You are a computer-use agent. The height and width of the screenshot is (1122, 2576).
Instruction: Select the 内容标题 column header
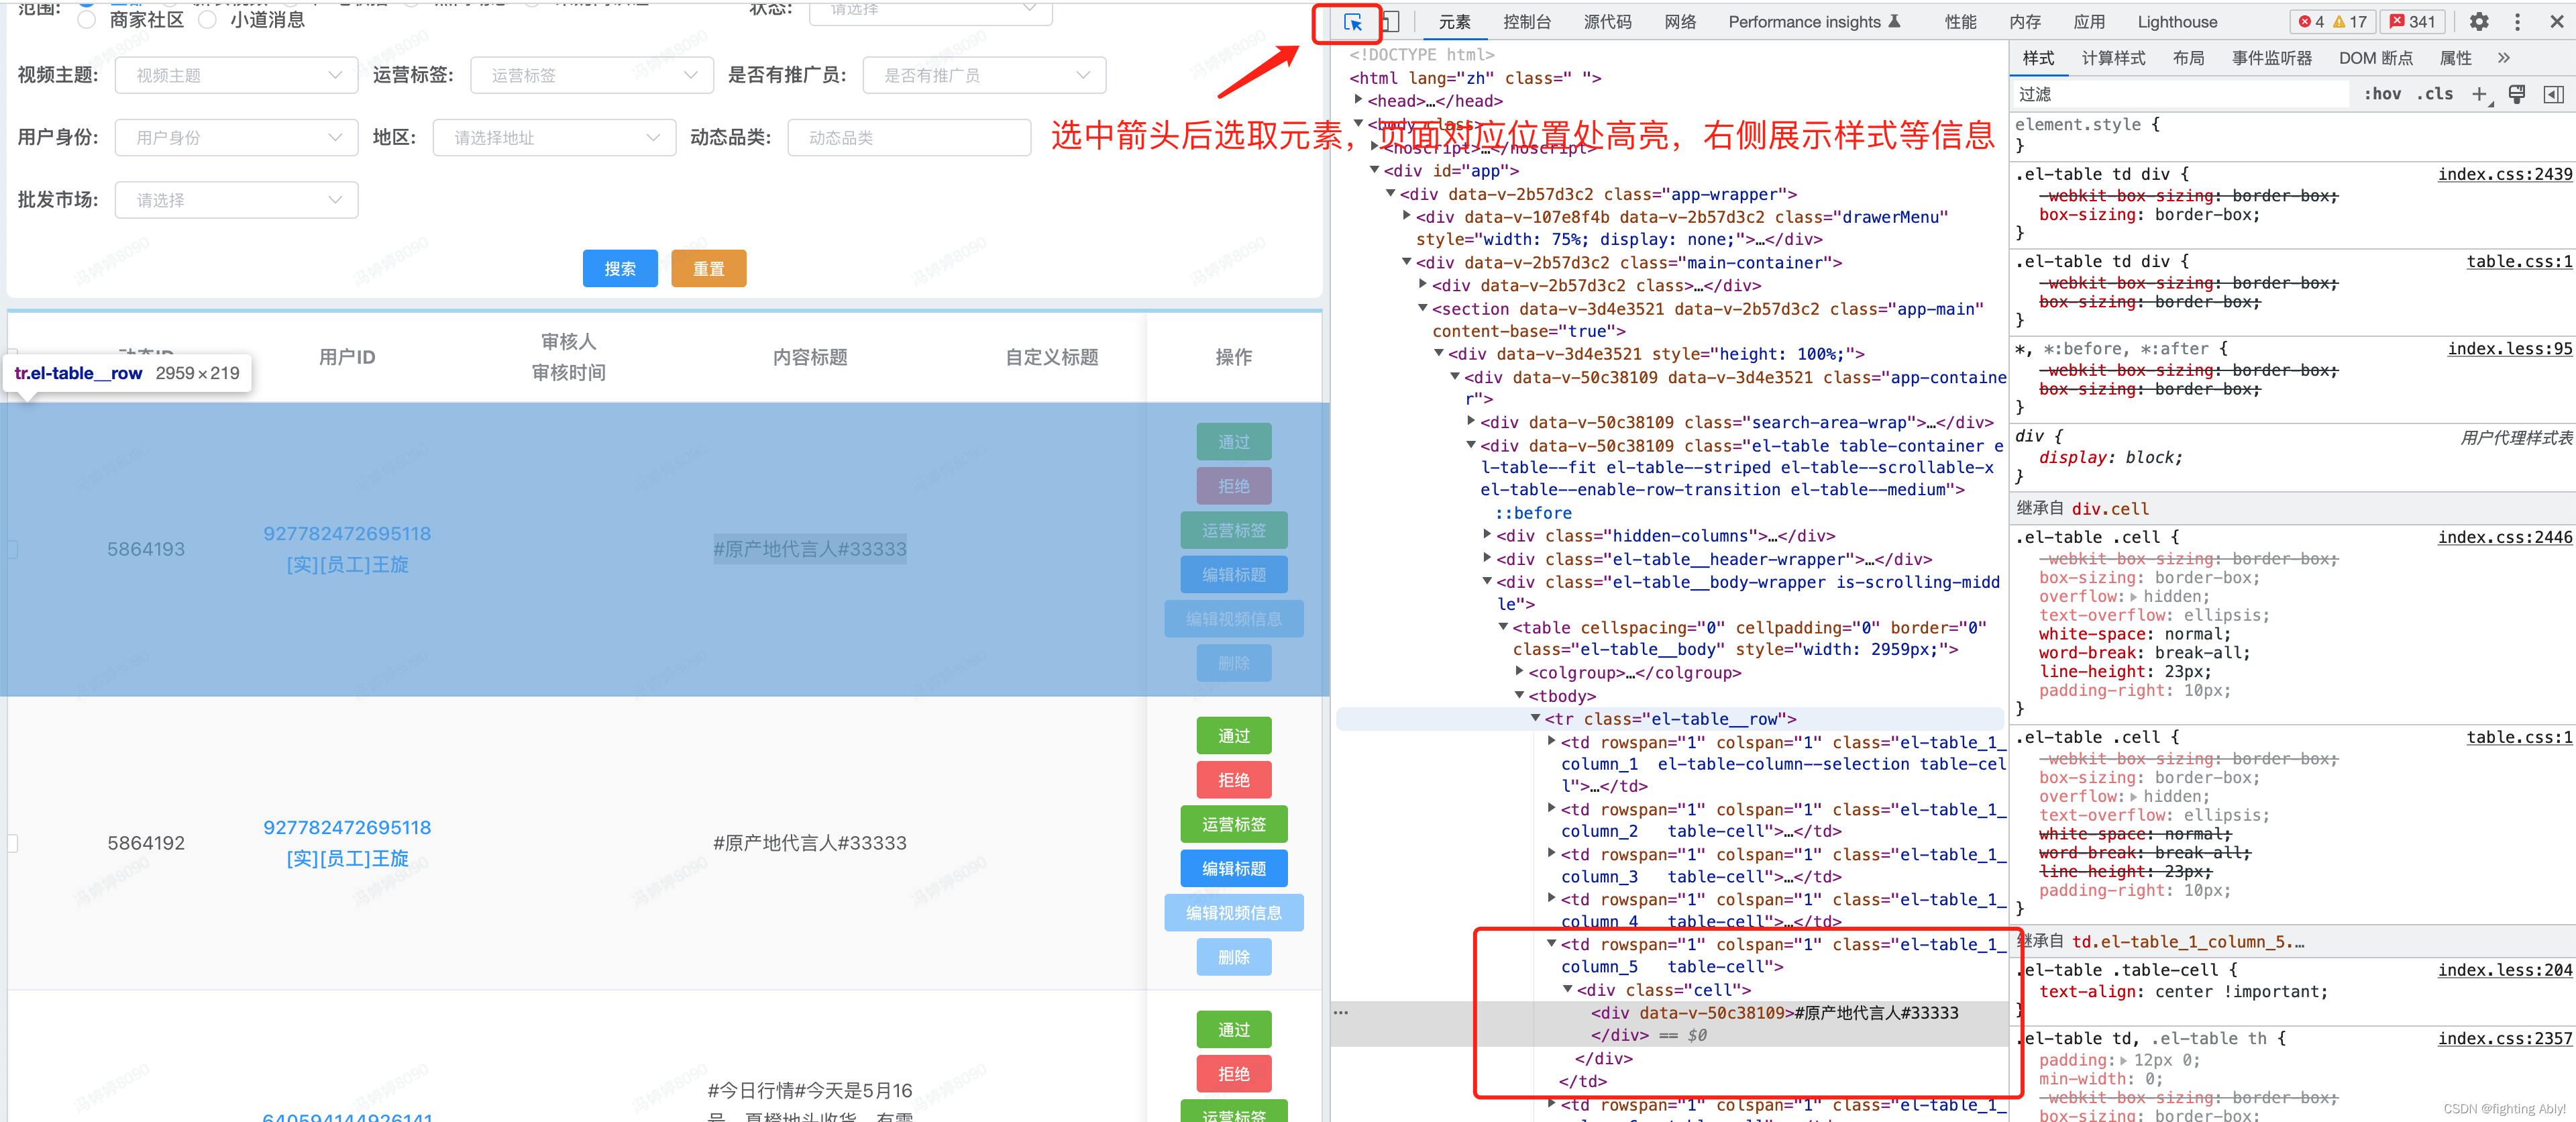click(x=810, y=357)
